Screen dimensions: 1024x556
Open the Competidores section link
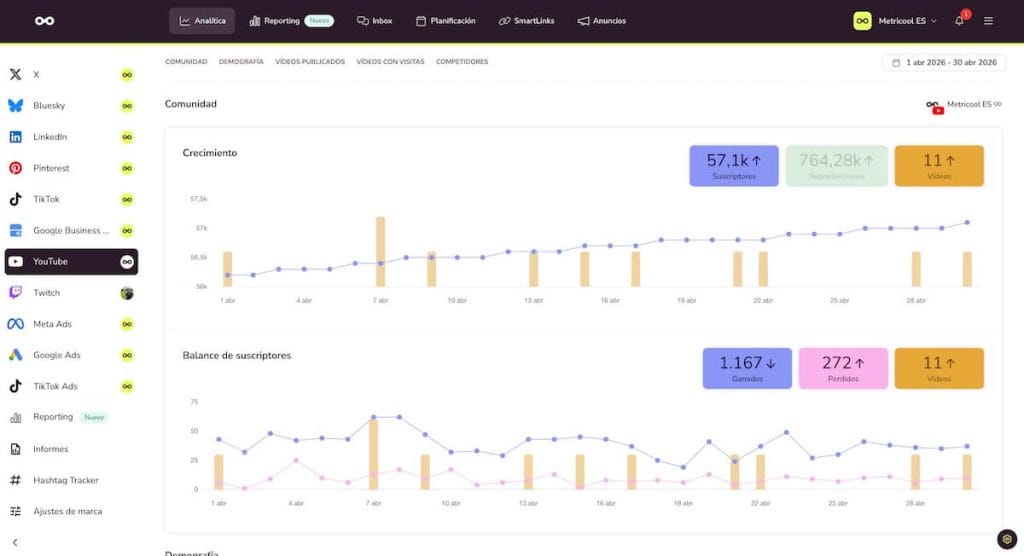(462, 61)
